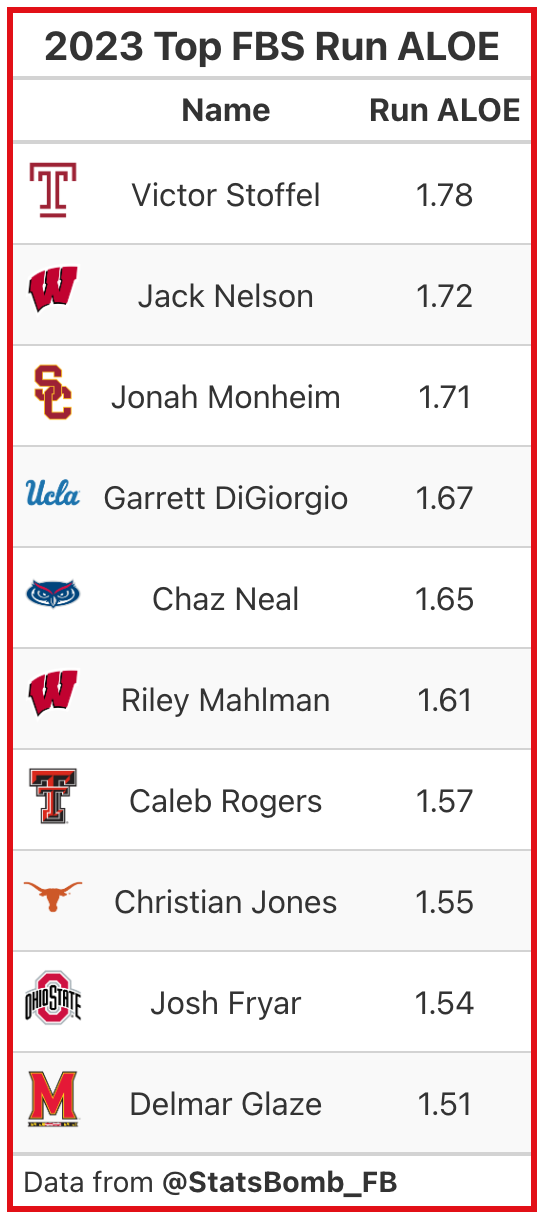Image resolution: width=544 pixels, height=1218 pixels.
Task: Click the Wisconsin logo next to Riley Mahlman
Action: pyautogui.click(x=53, y=695)
